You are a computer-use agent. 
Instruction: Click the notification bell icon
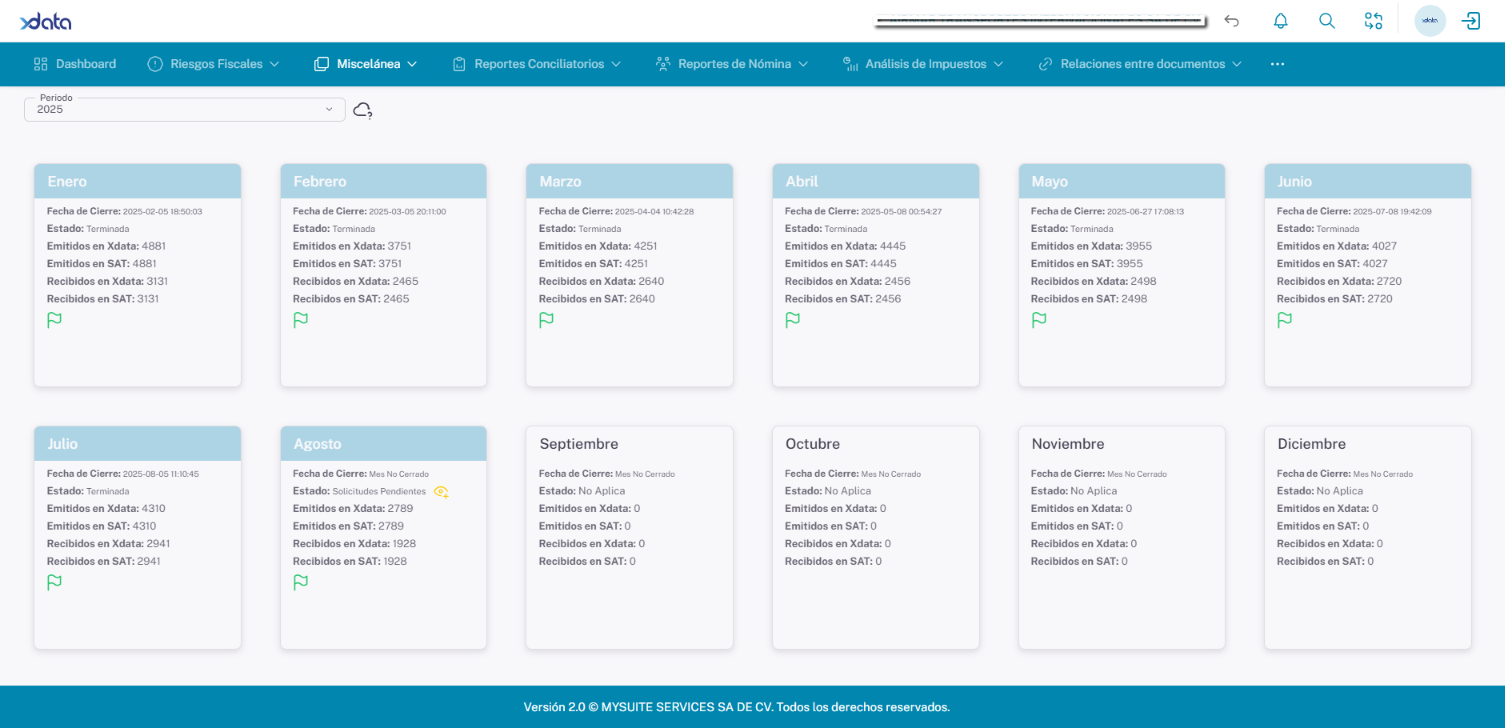pyautogui.click(x=1280, y=21)
